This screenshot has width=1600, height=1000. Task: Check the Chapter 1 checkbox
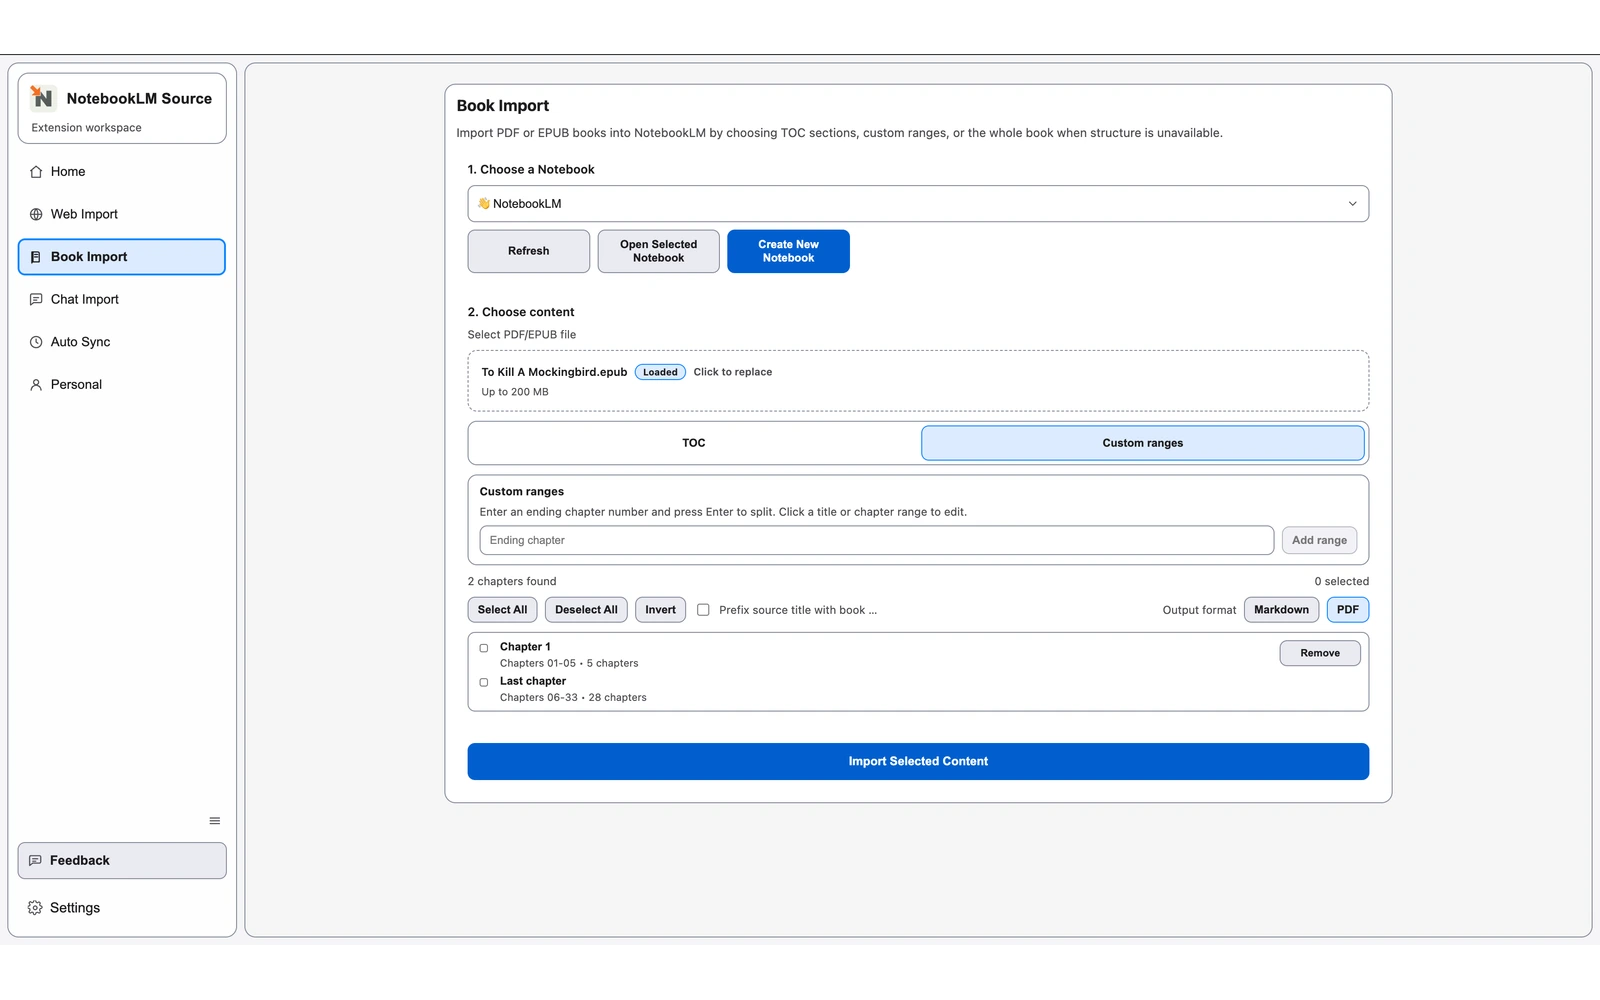484,647
